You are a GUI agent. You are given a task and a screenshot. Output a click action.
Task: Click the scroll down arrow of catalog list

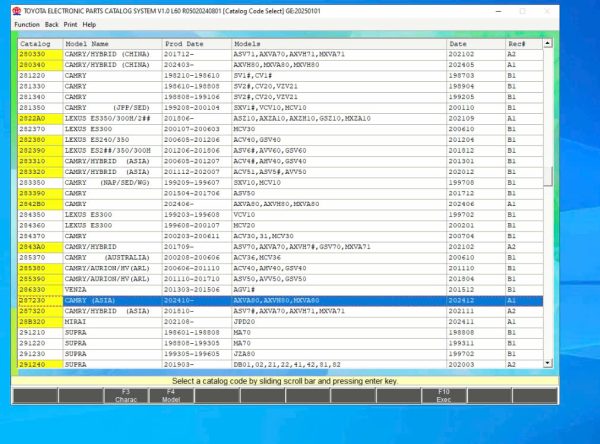coord(548,362)
